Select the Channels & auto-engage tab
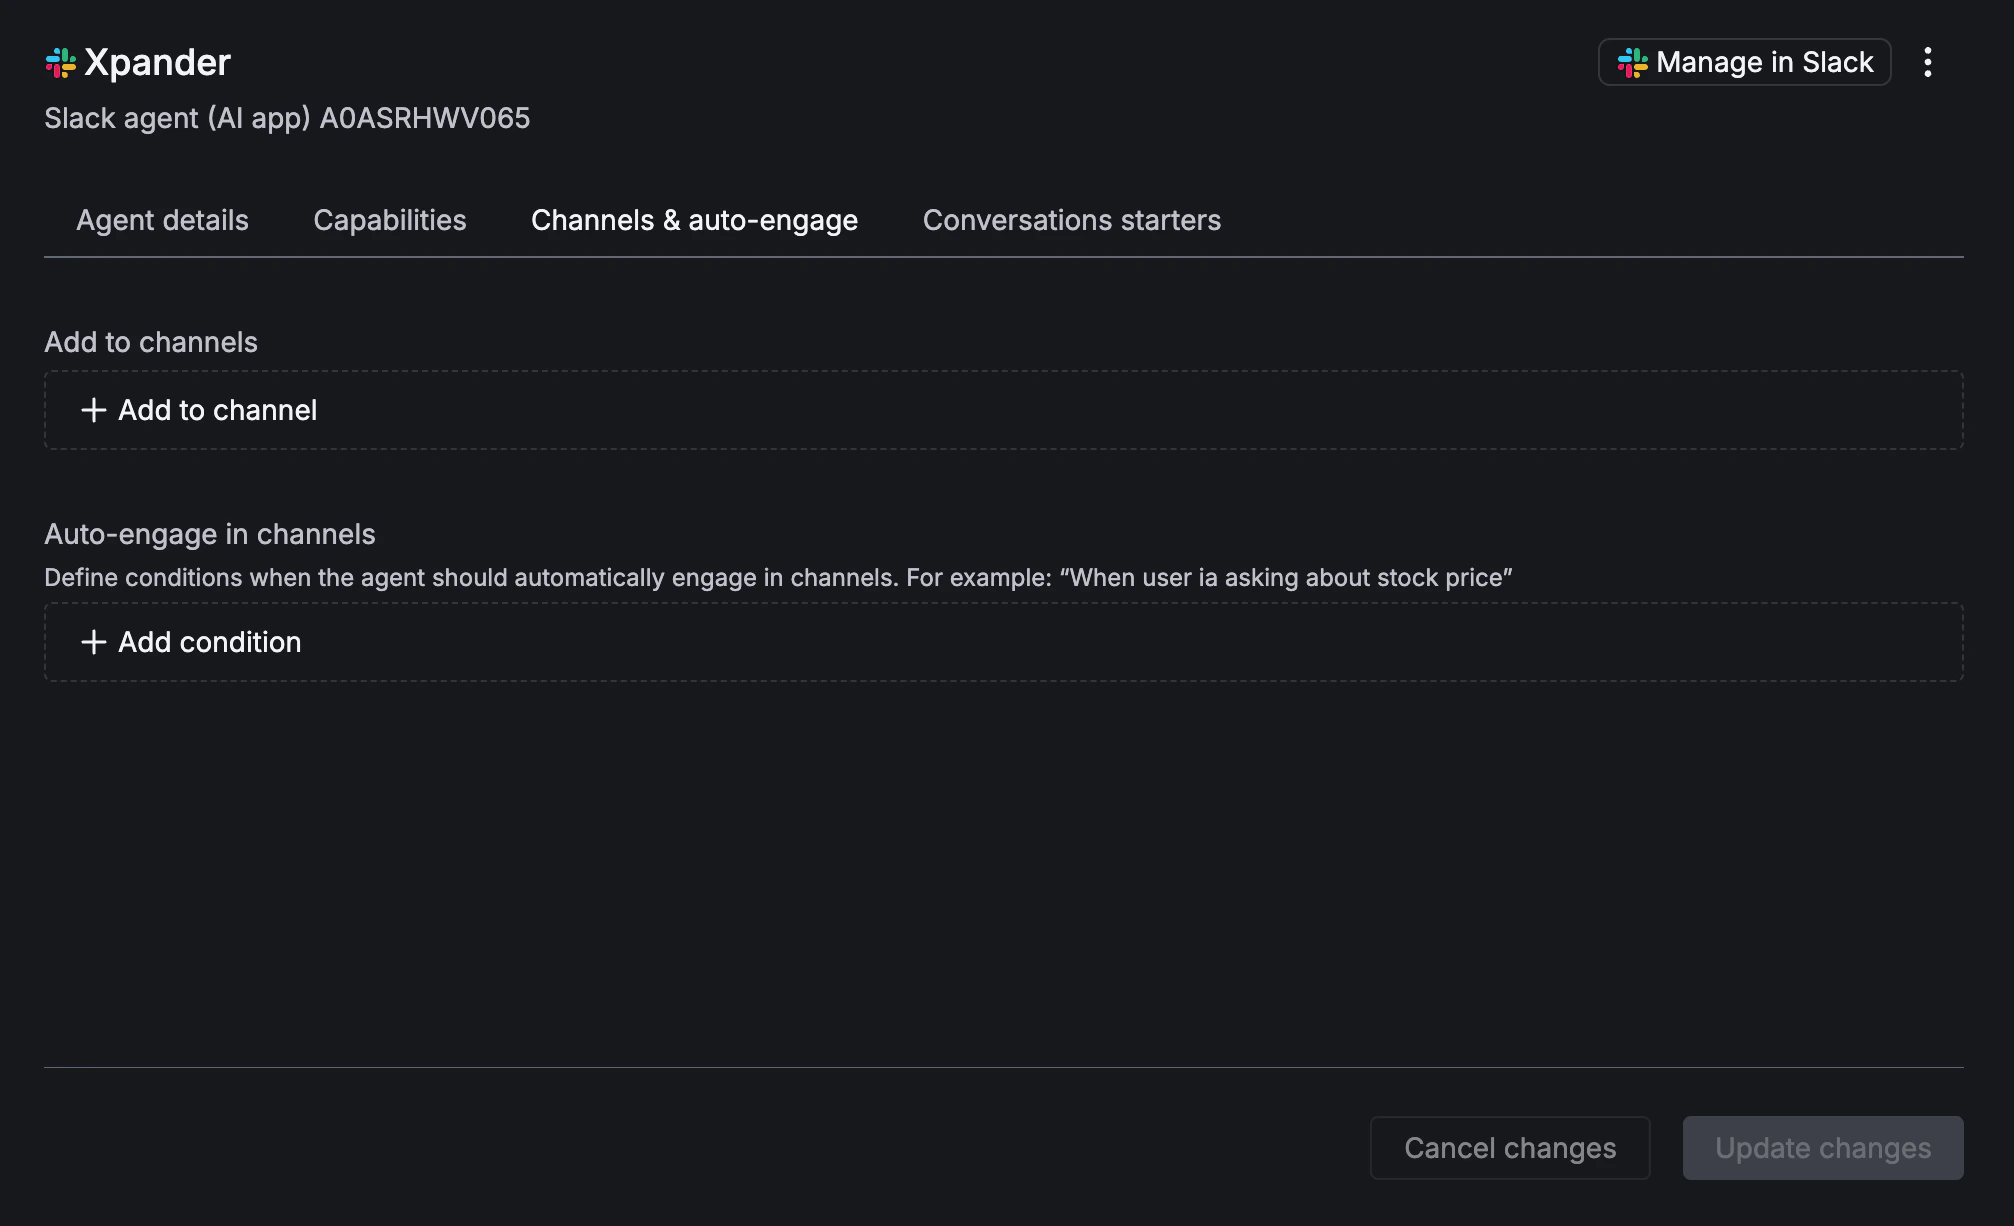The height and width of the screenshot is (1226, 2014). coord(694,220)
